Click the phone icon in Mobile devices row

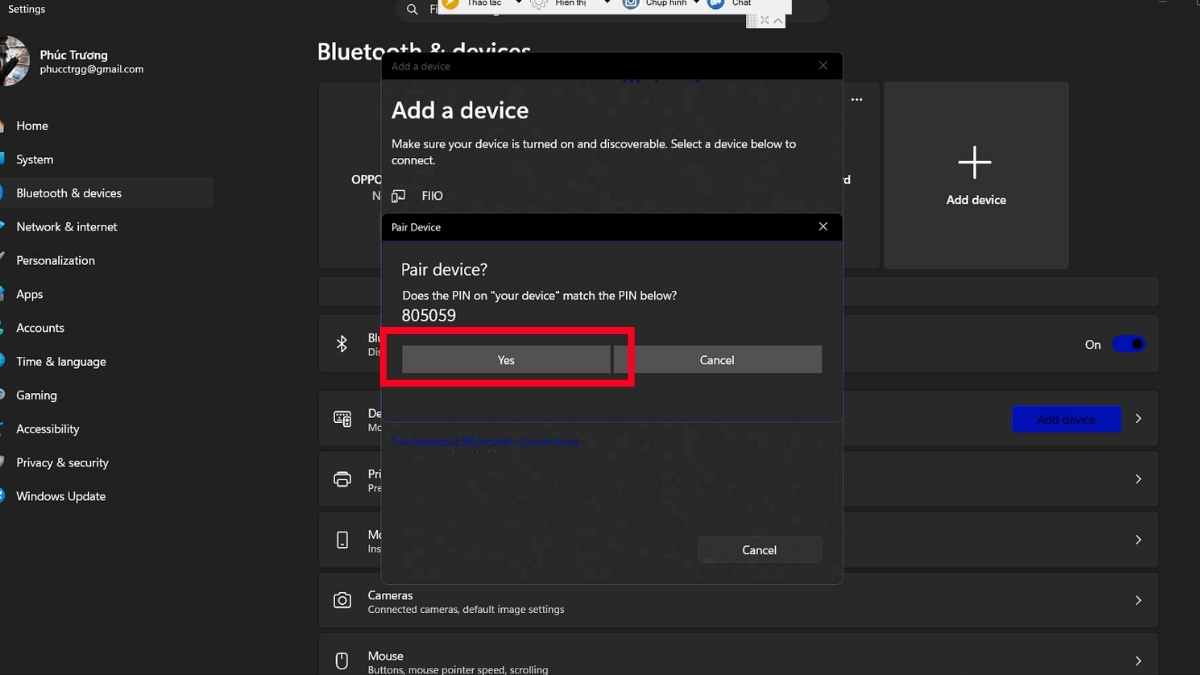342,540
